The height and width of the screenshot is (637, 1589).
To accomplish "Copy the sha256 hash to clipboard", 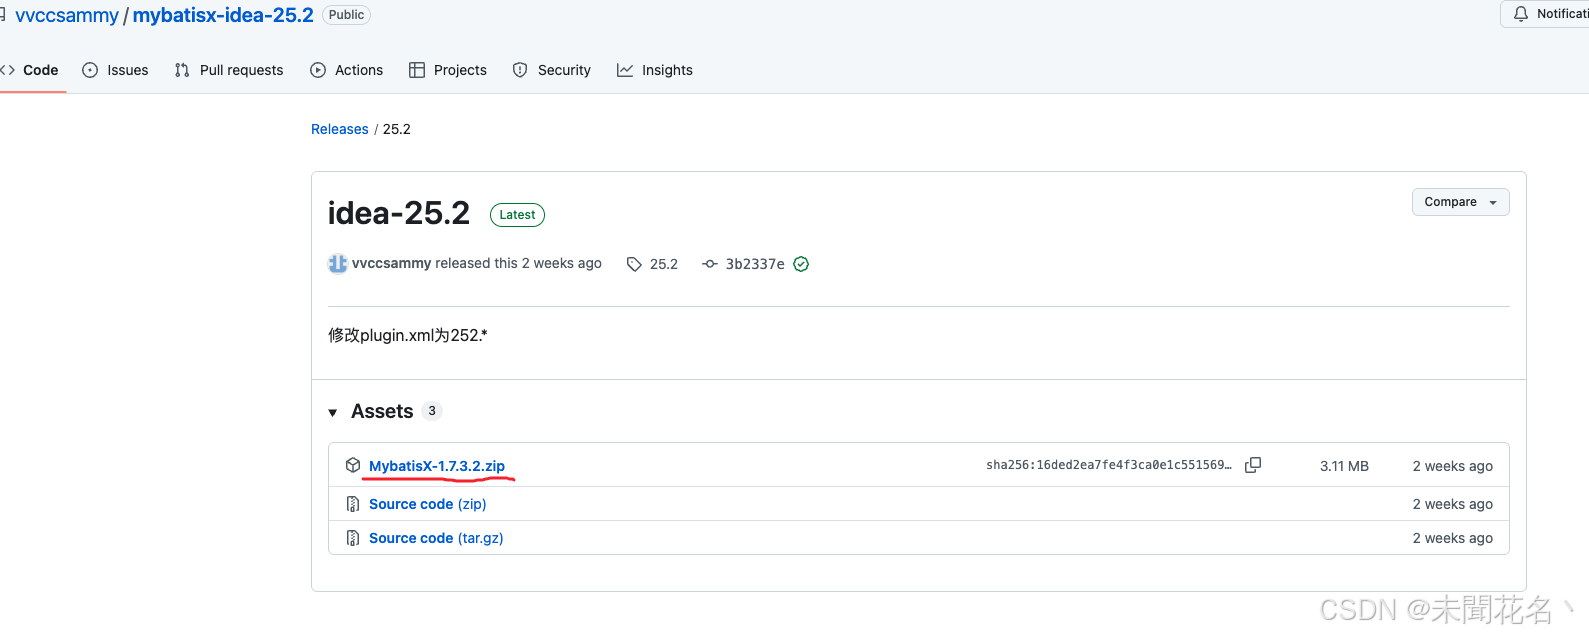I will point(1253,465).
